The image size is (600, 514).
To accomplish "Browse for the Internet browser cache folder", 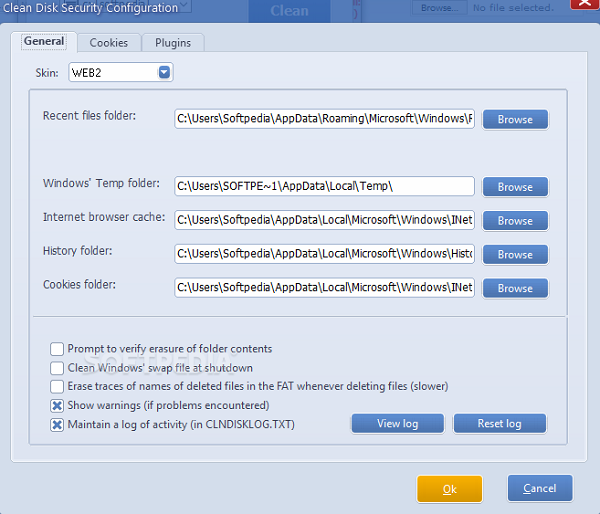I will (515, 220).
